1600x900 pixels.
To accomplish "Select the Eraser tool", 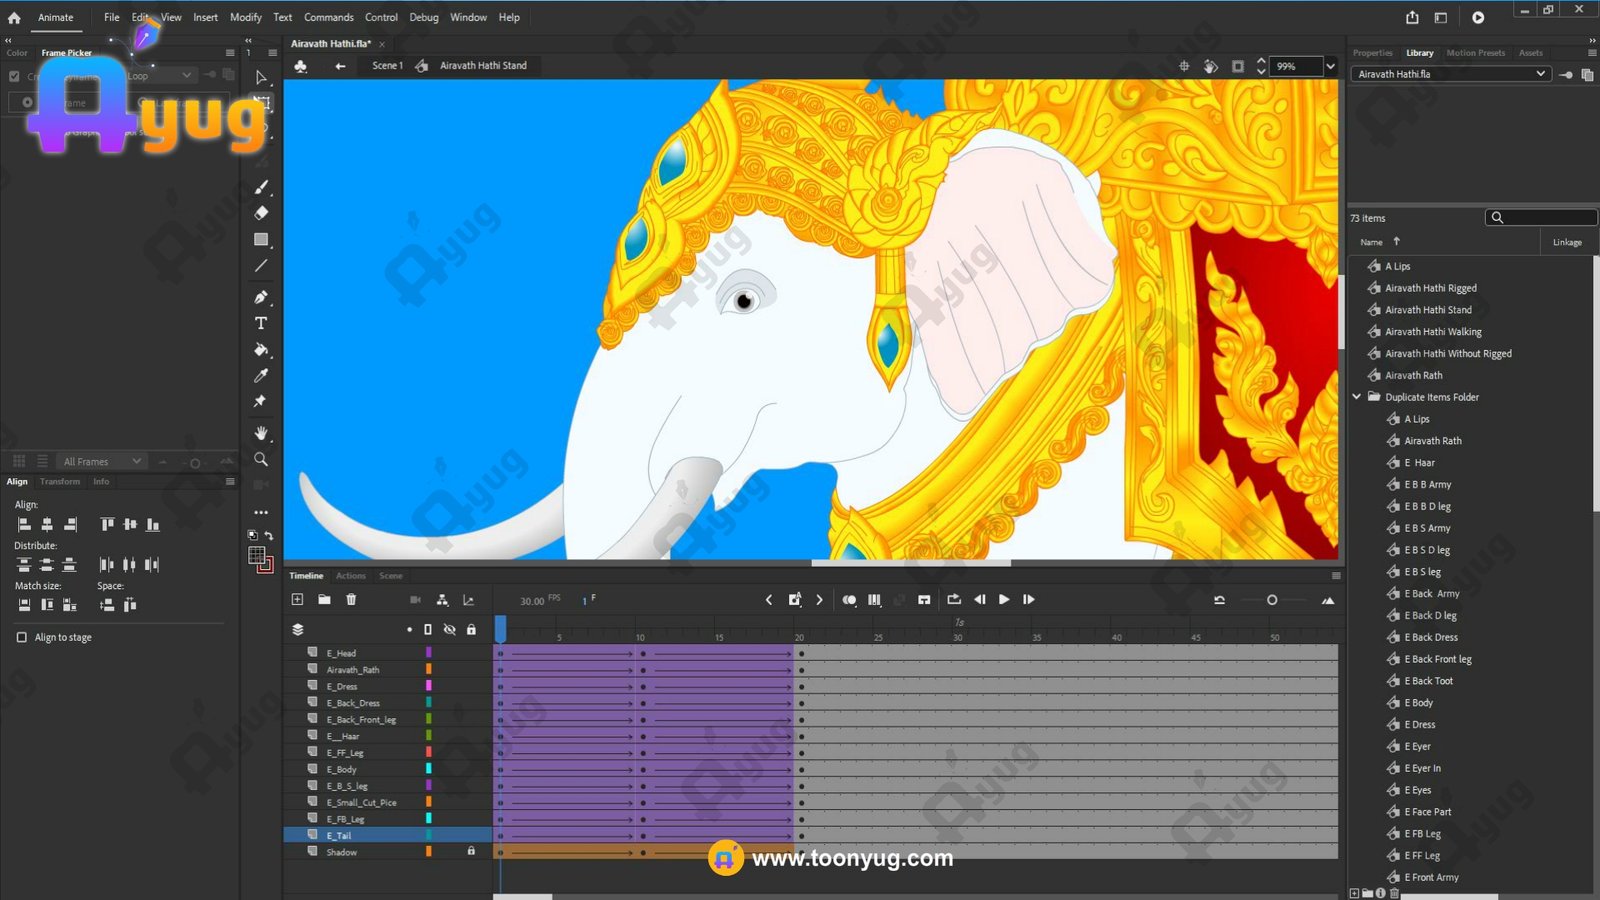I will point(261,213).
